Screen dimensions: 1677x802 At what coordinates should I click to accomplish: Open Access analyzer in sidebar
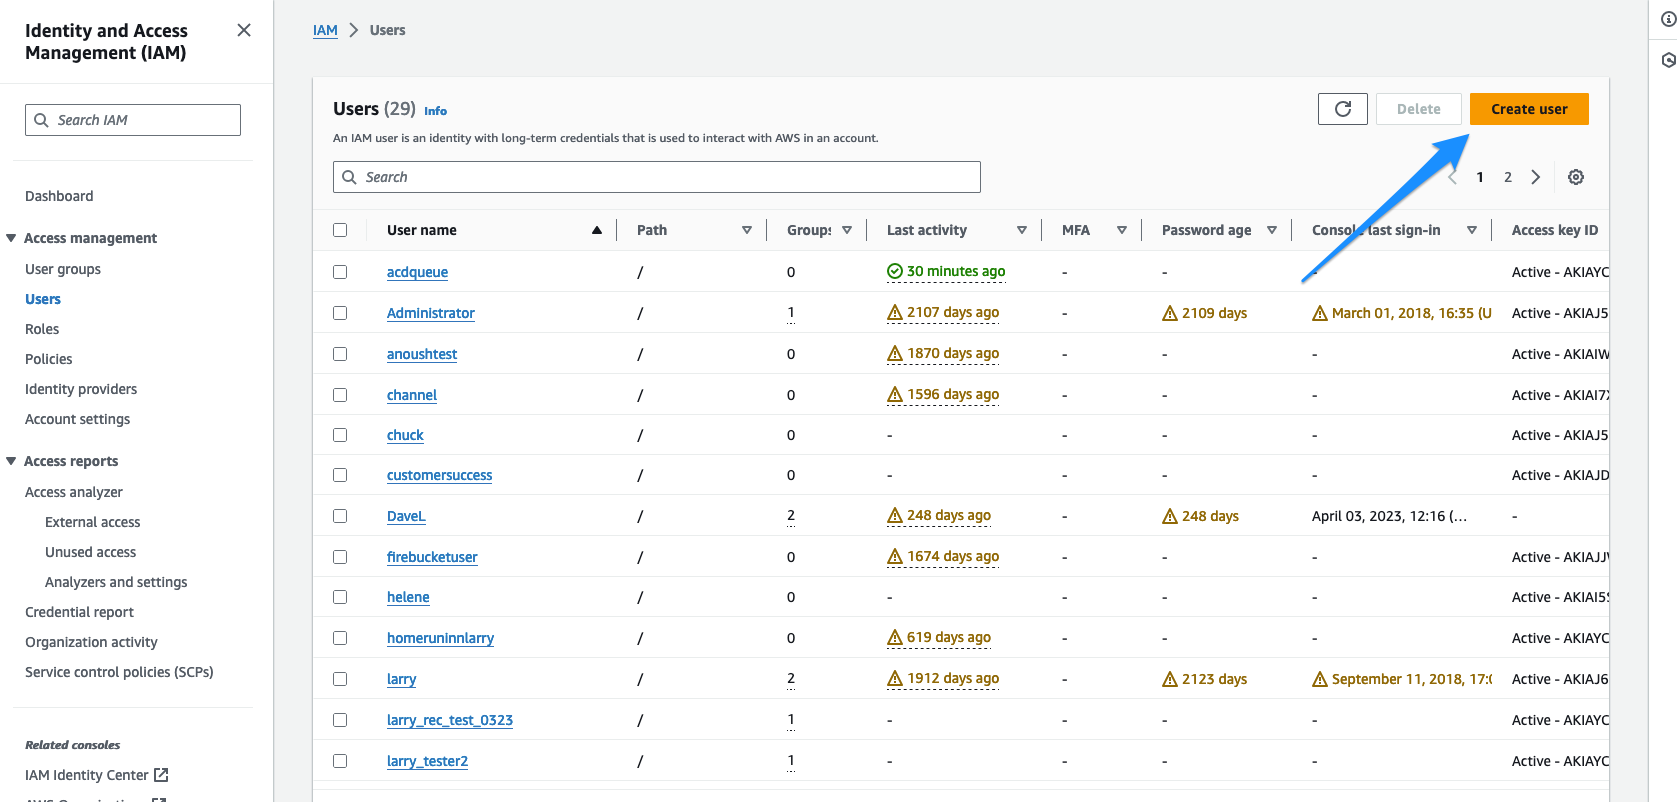coord(74,492)
